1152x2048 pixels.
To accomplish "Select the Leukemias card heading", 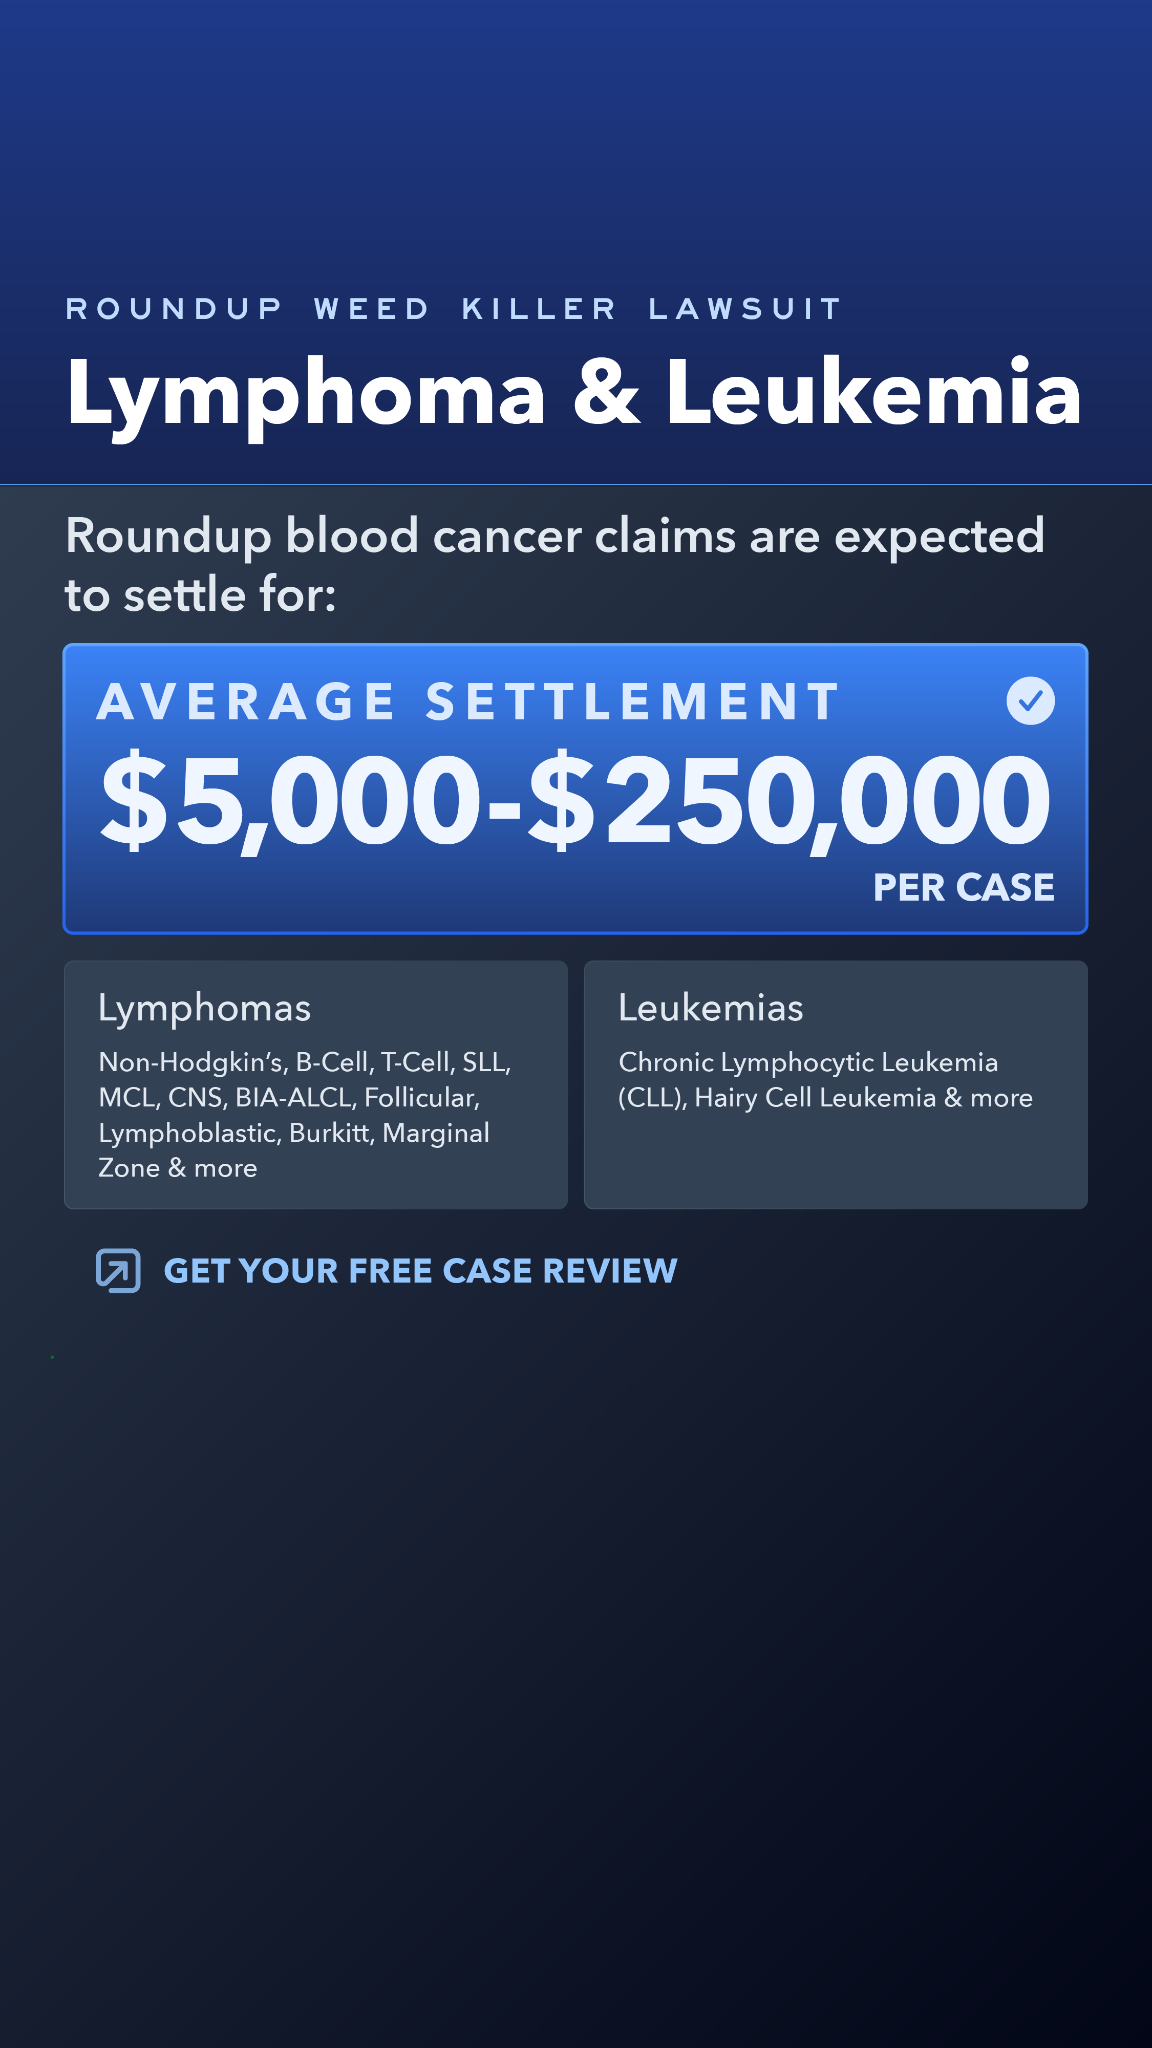I will [711, 1008].
